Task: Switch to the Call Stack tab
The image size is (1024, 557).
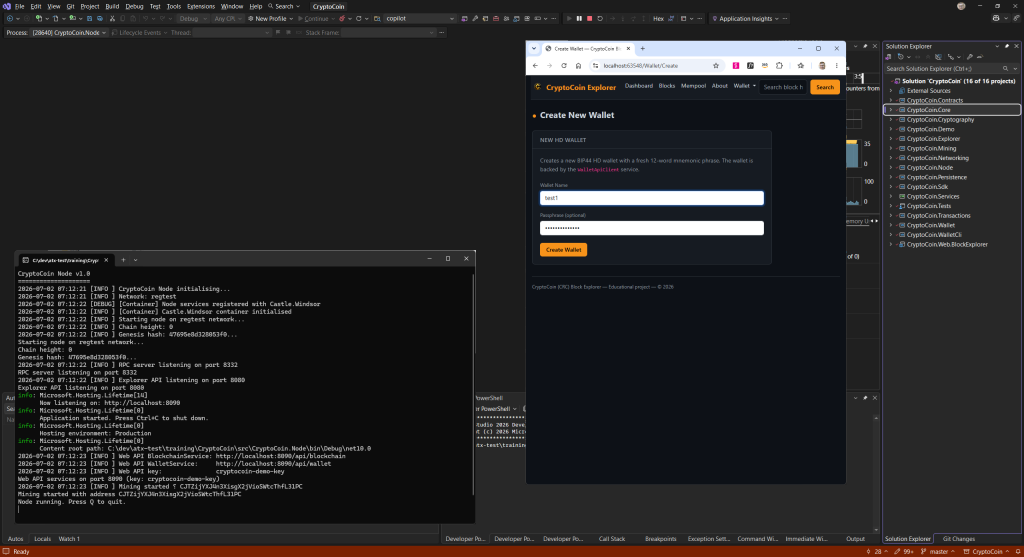Action: pos(612,539)
